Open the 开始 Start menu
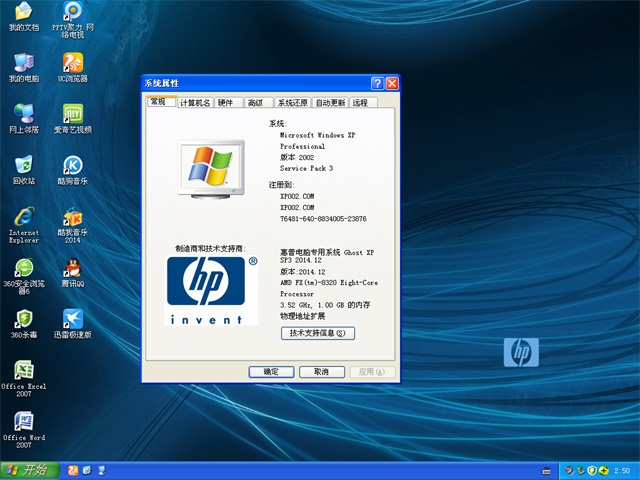 tap(27, 470)
